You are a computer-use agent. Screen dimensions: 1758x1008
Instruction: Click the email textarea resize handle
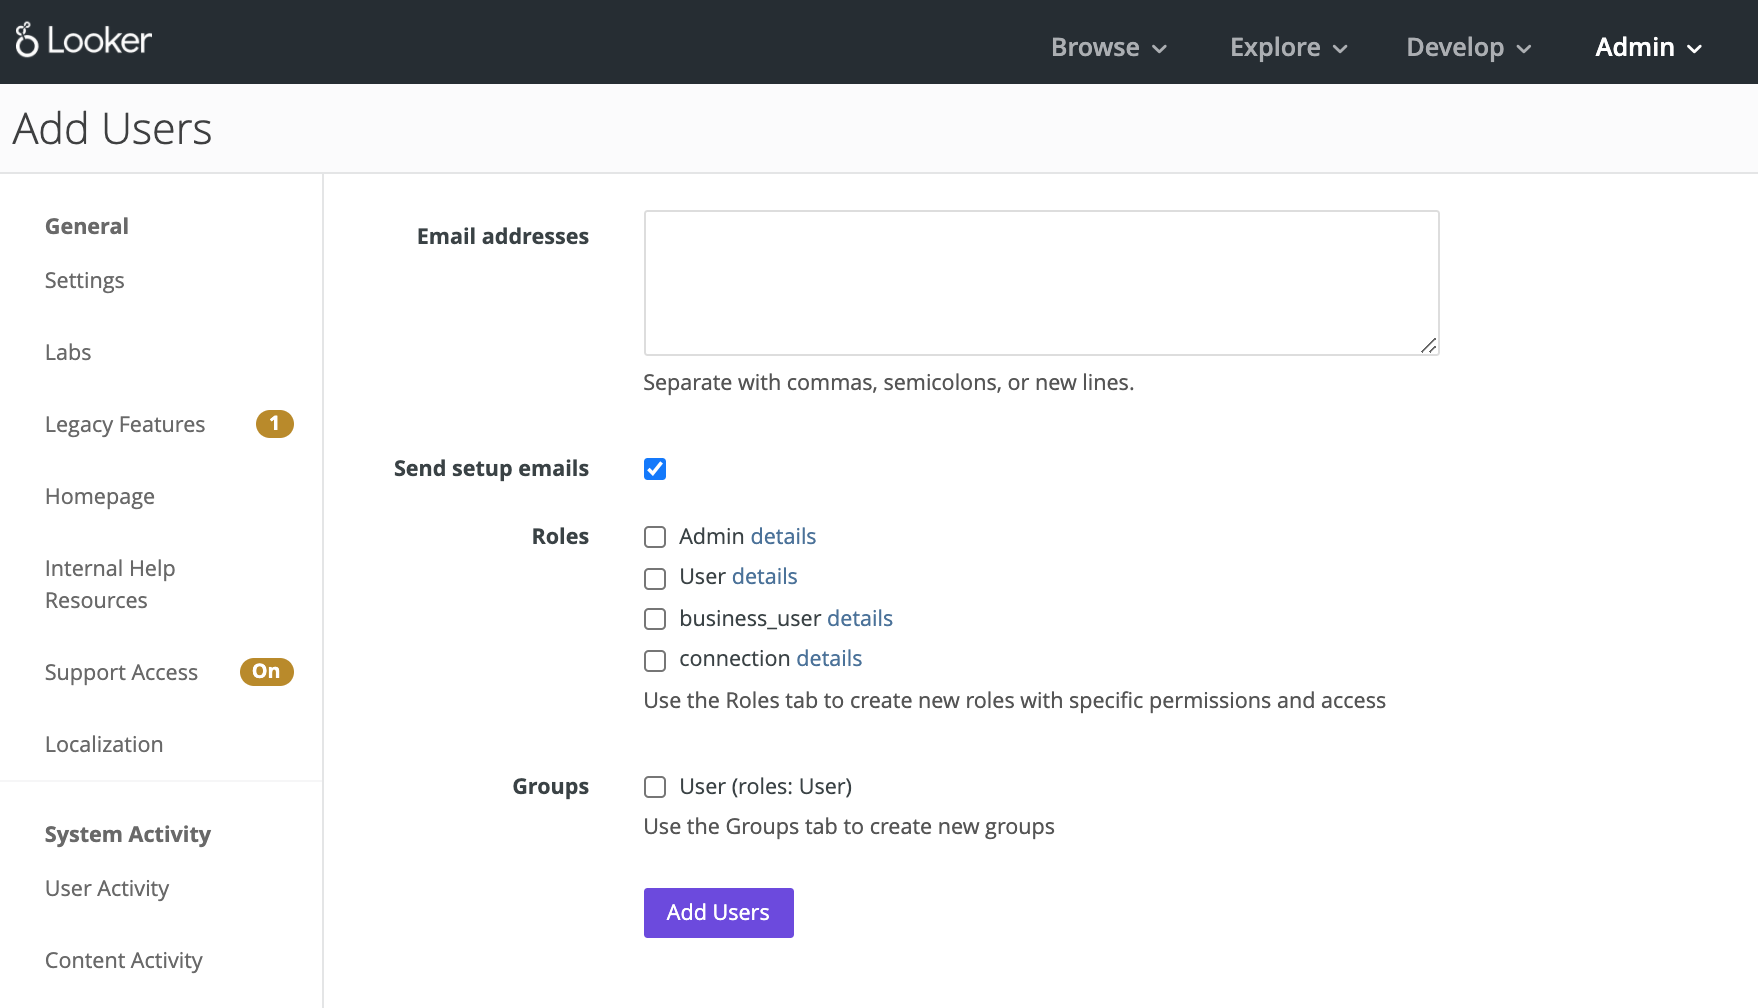click(1429, 345)
